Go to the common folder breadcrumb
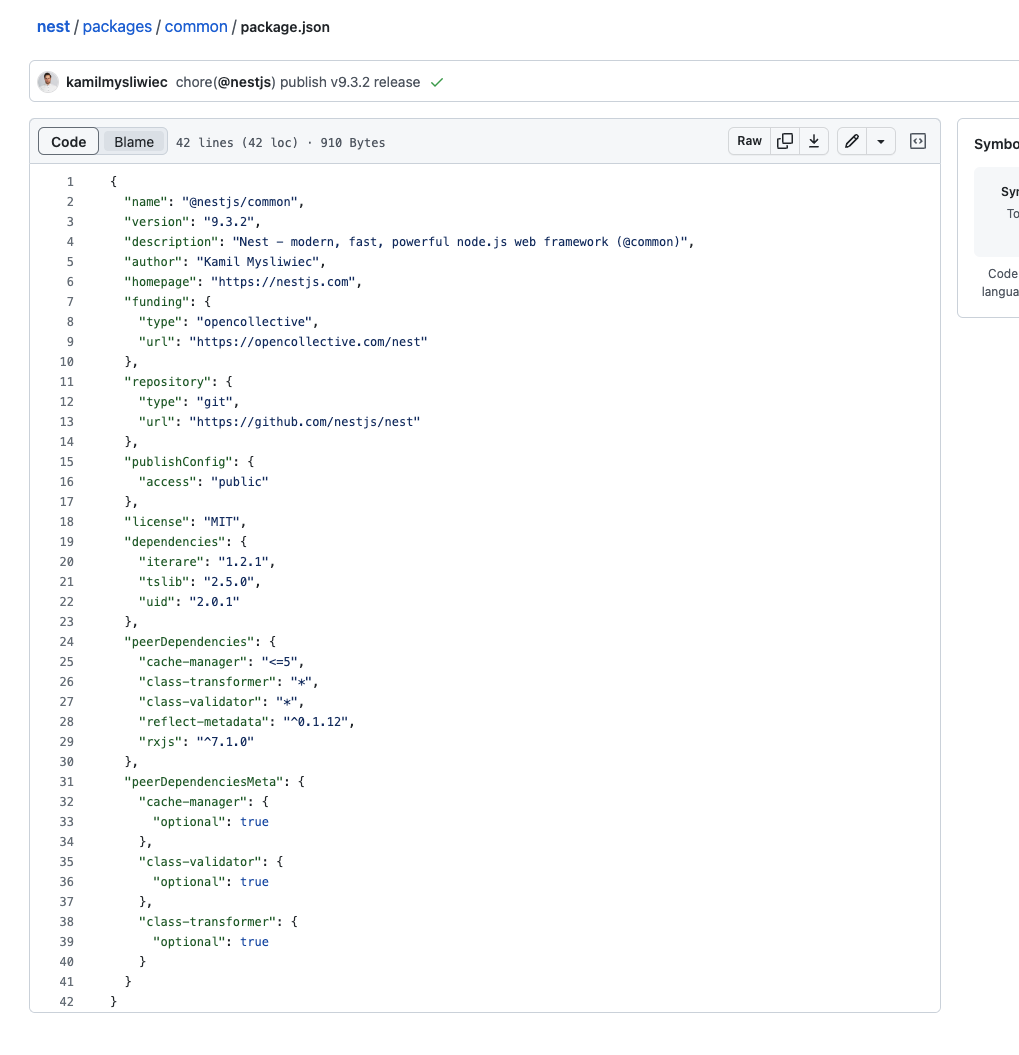The image size is (1019, 1055). (196, 26)
